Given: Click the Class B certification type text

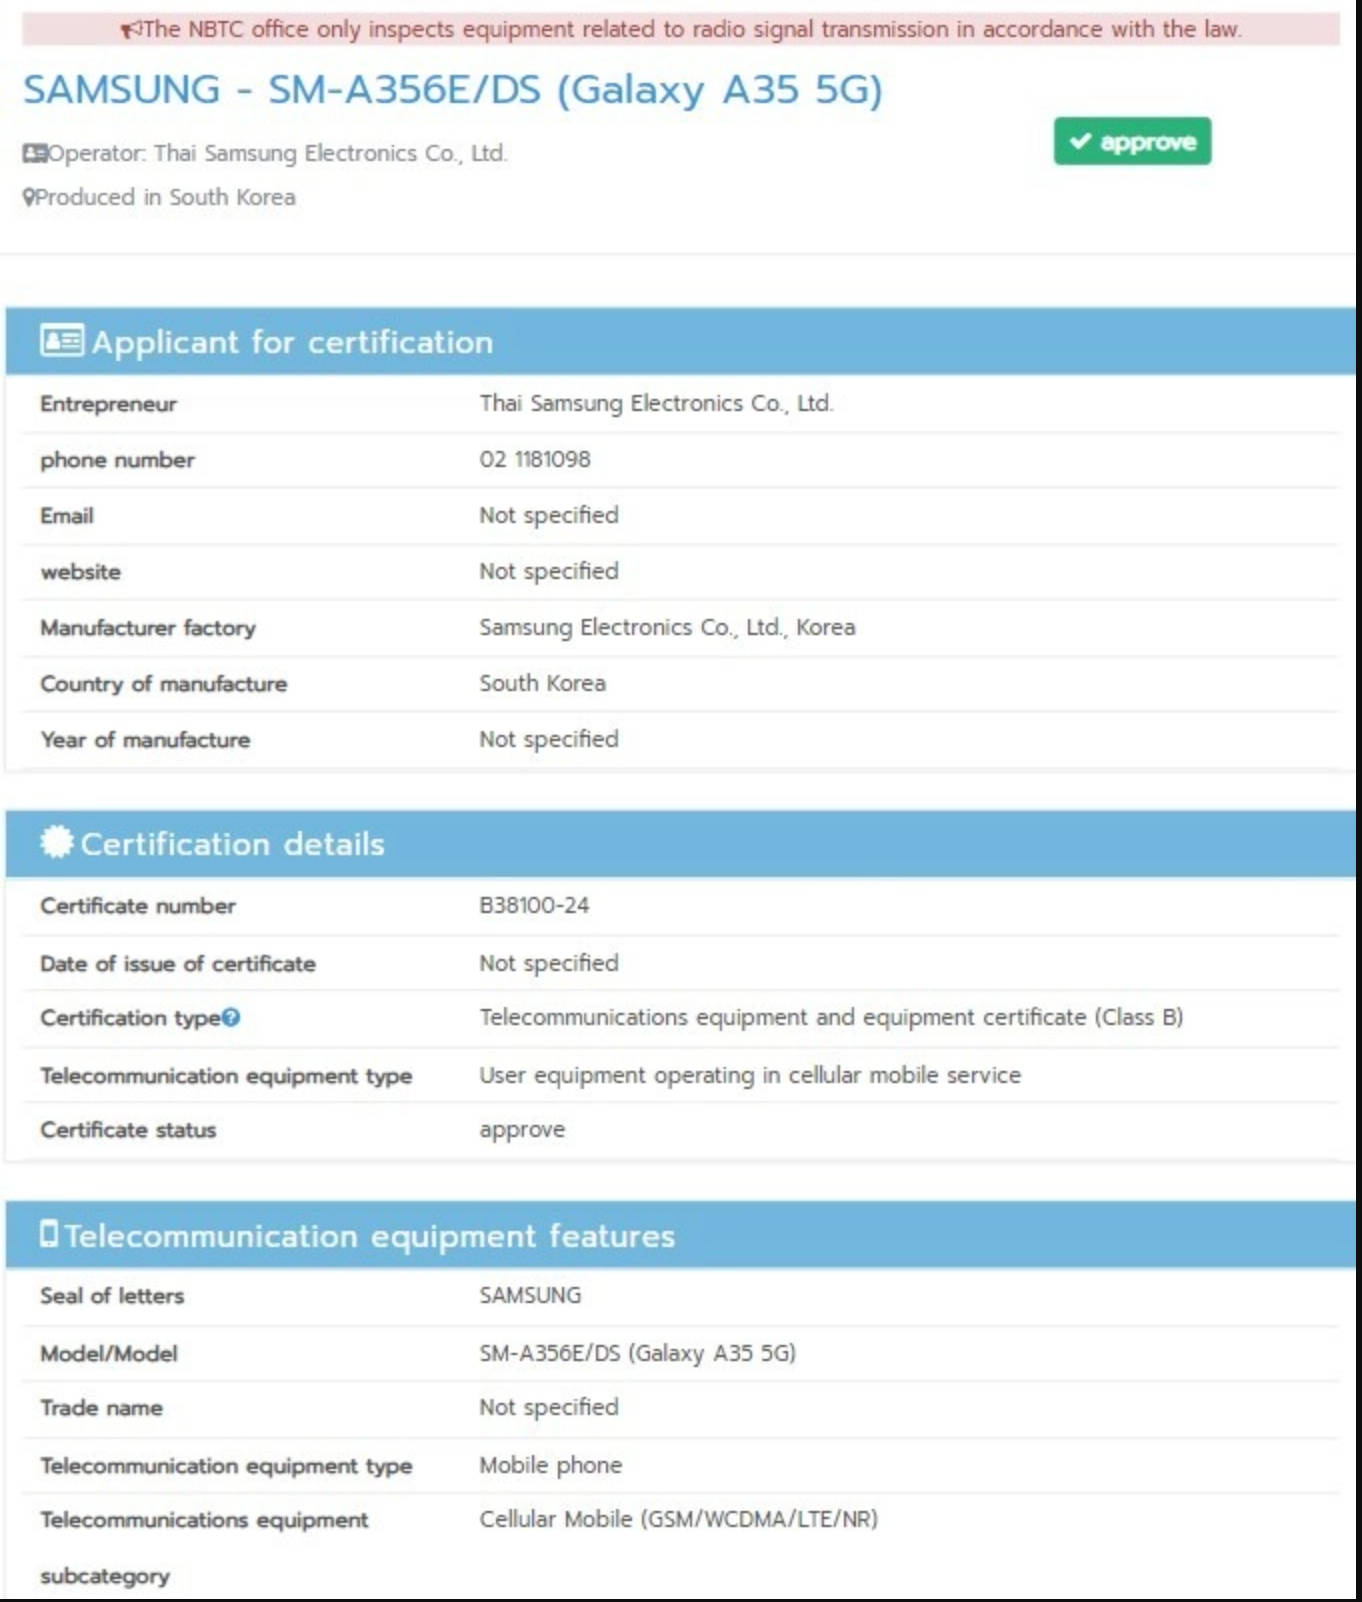Looking at the screenshot, I should click(831, 1018).
